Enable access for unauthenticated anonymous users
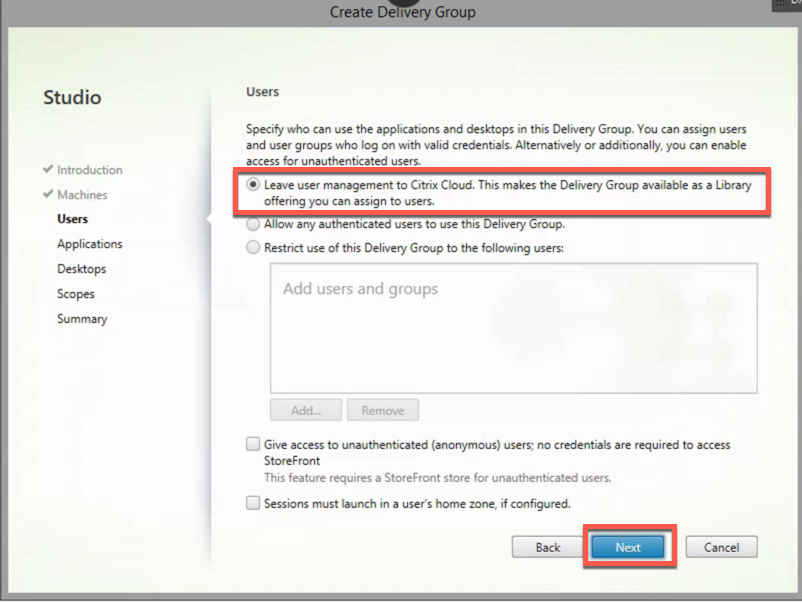 [253, 444]
